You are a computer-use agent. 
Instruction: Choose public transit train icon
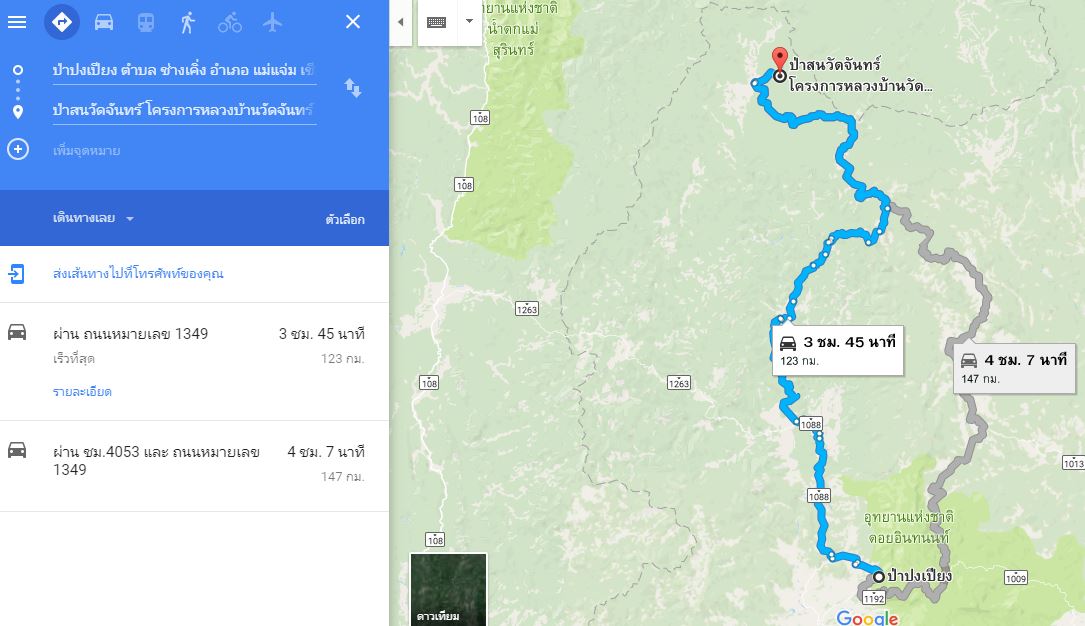click(x=145, y=22)
